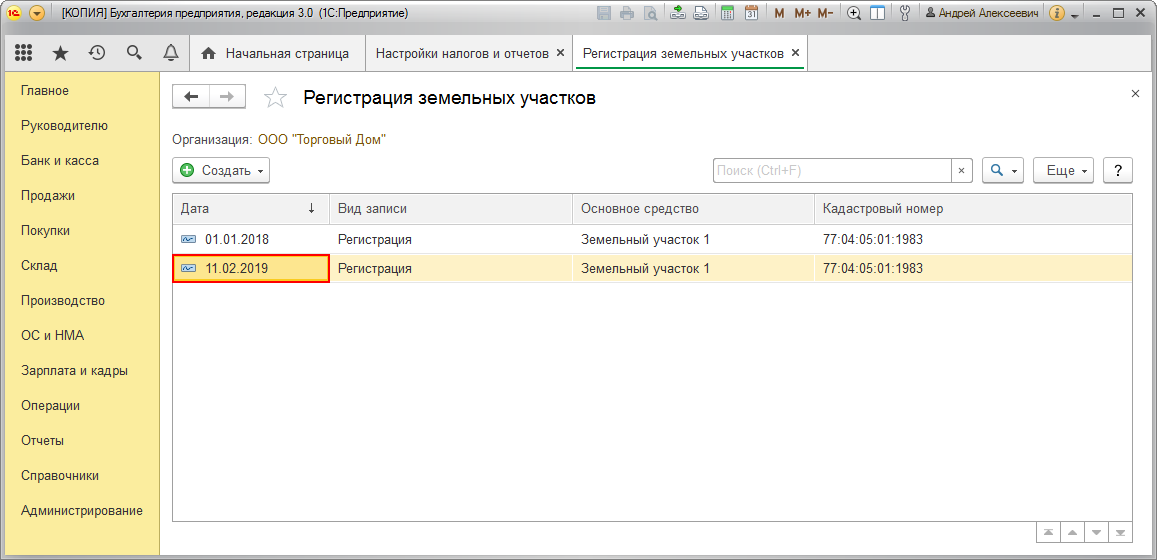Click in the Поиск (Ctrl+F) search field
This screenshot has height=560, width=1157.
pyautogui.click(x=831, y=171)
